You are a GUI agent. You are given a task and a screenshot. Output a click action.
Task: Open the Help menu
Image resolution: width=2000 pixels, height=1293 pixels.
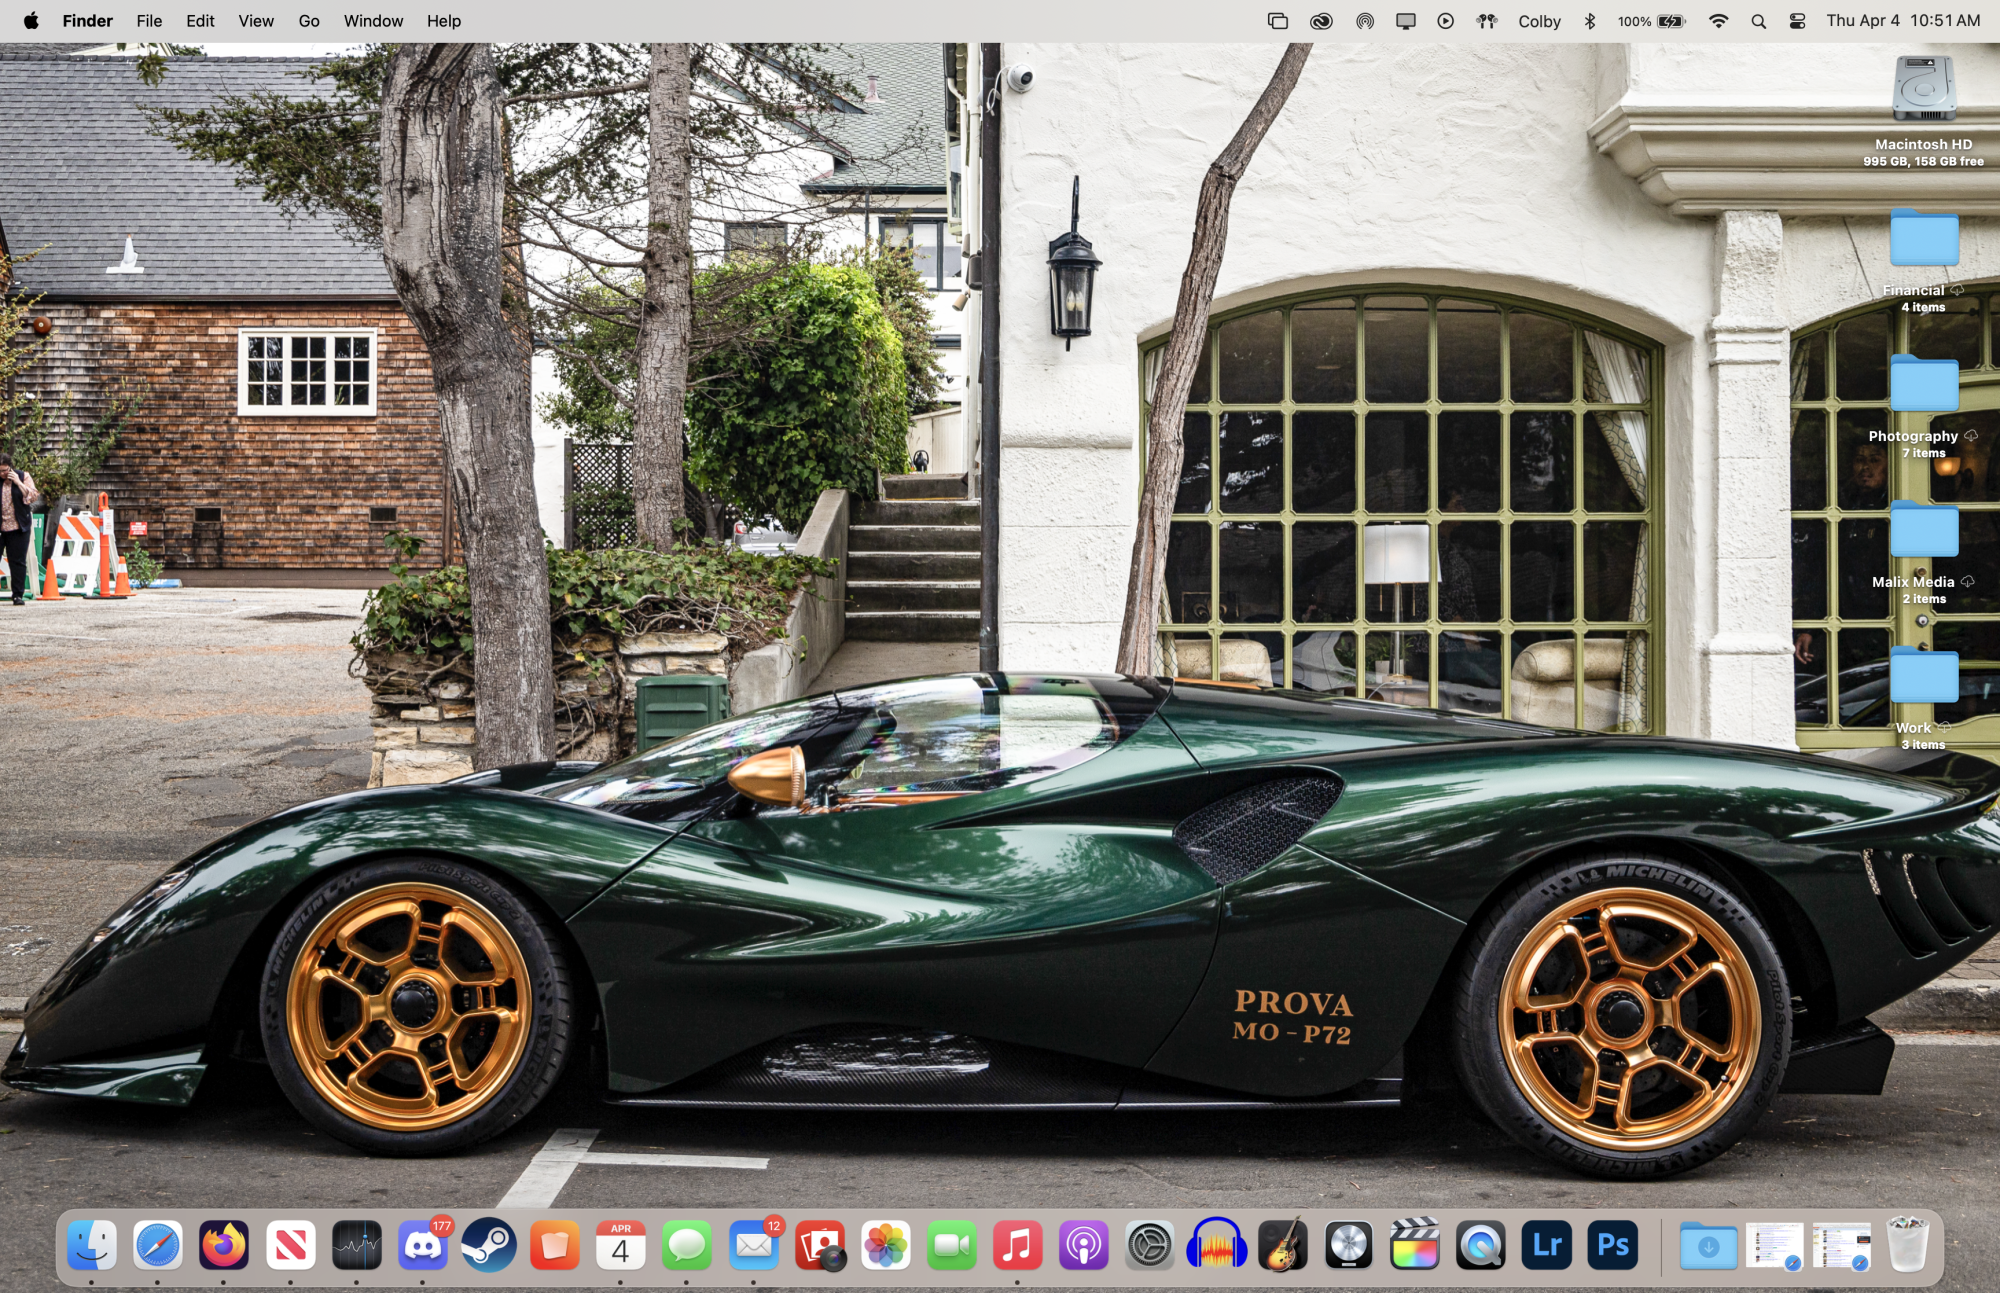click(444, 21)
